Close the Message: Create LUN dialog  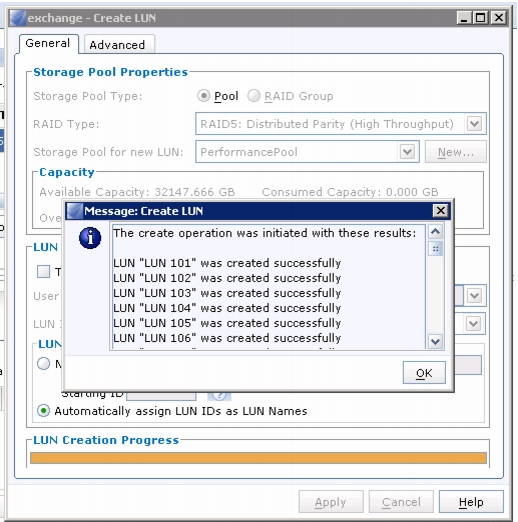coord(441,210)
